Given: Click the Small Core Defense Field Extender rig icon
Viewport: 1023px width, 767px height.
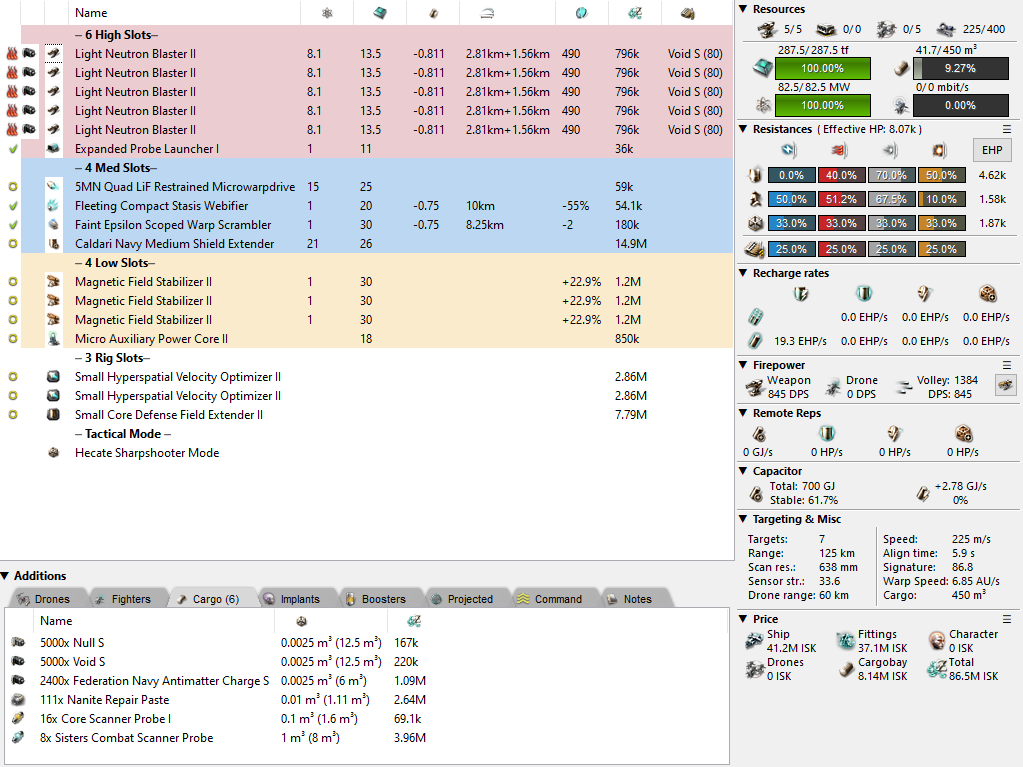Looking at the screenshot, I should coord(54,415).
